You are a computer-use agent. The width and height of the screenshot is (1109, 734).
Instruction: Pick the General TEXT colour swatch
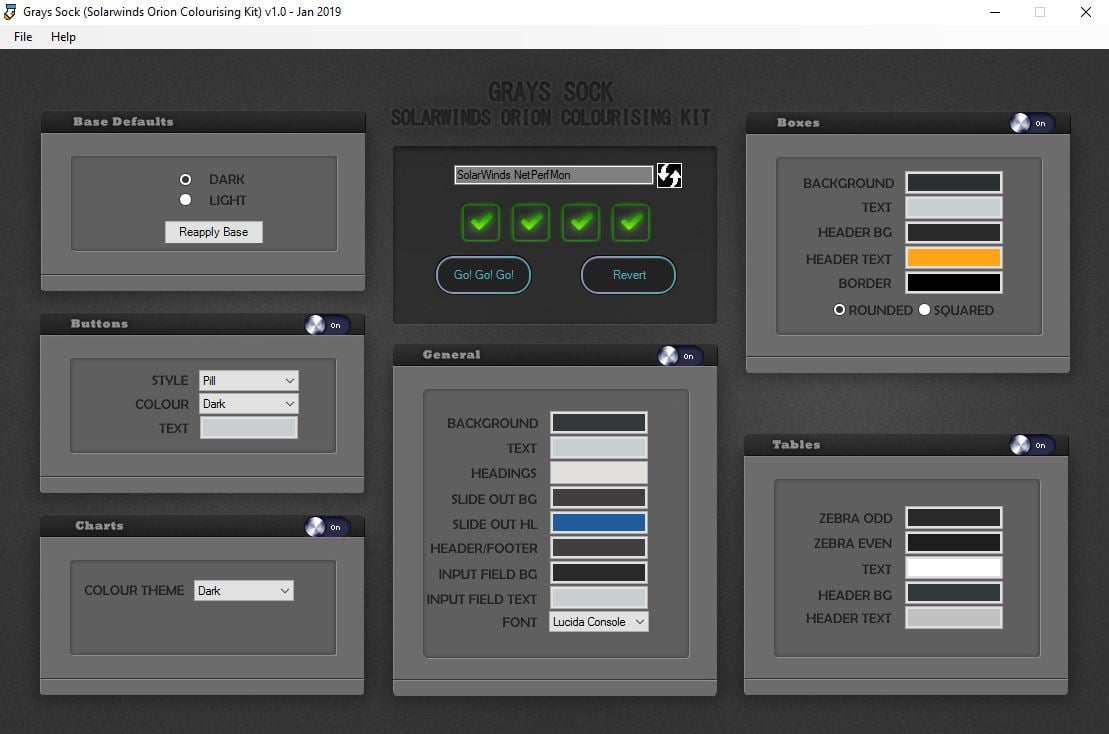[599, 448]
